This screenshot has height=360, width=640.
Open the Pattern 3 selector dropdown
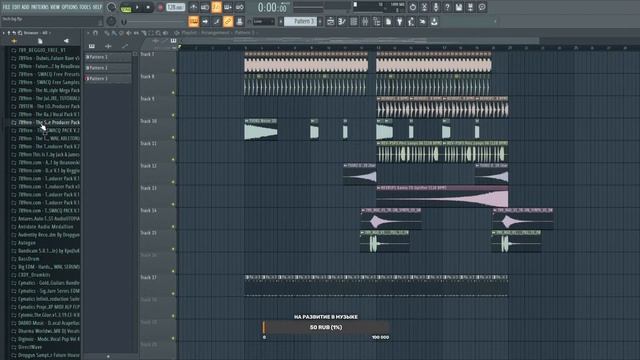coord(300,21)
